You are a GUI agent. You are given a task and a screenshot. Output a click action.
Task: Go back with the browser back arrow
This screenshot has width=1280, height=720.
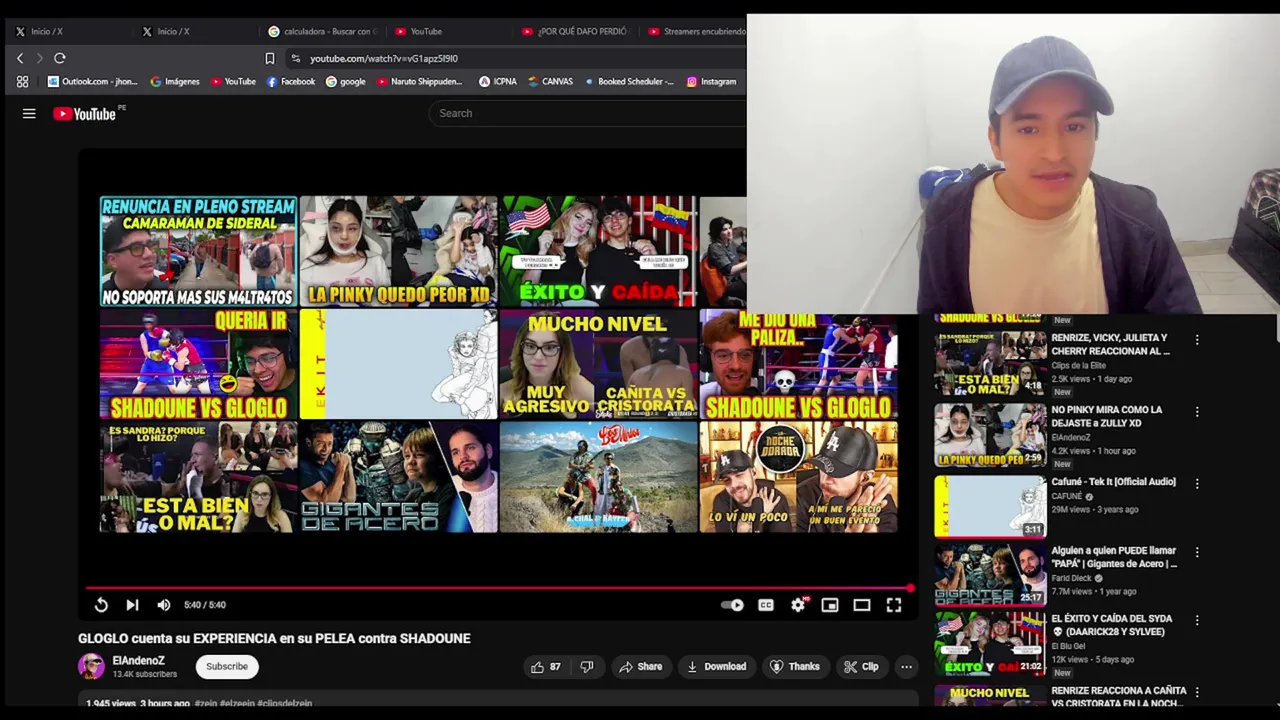(x=20, y=58)
